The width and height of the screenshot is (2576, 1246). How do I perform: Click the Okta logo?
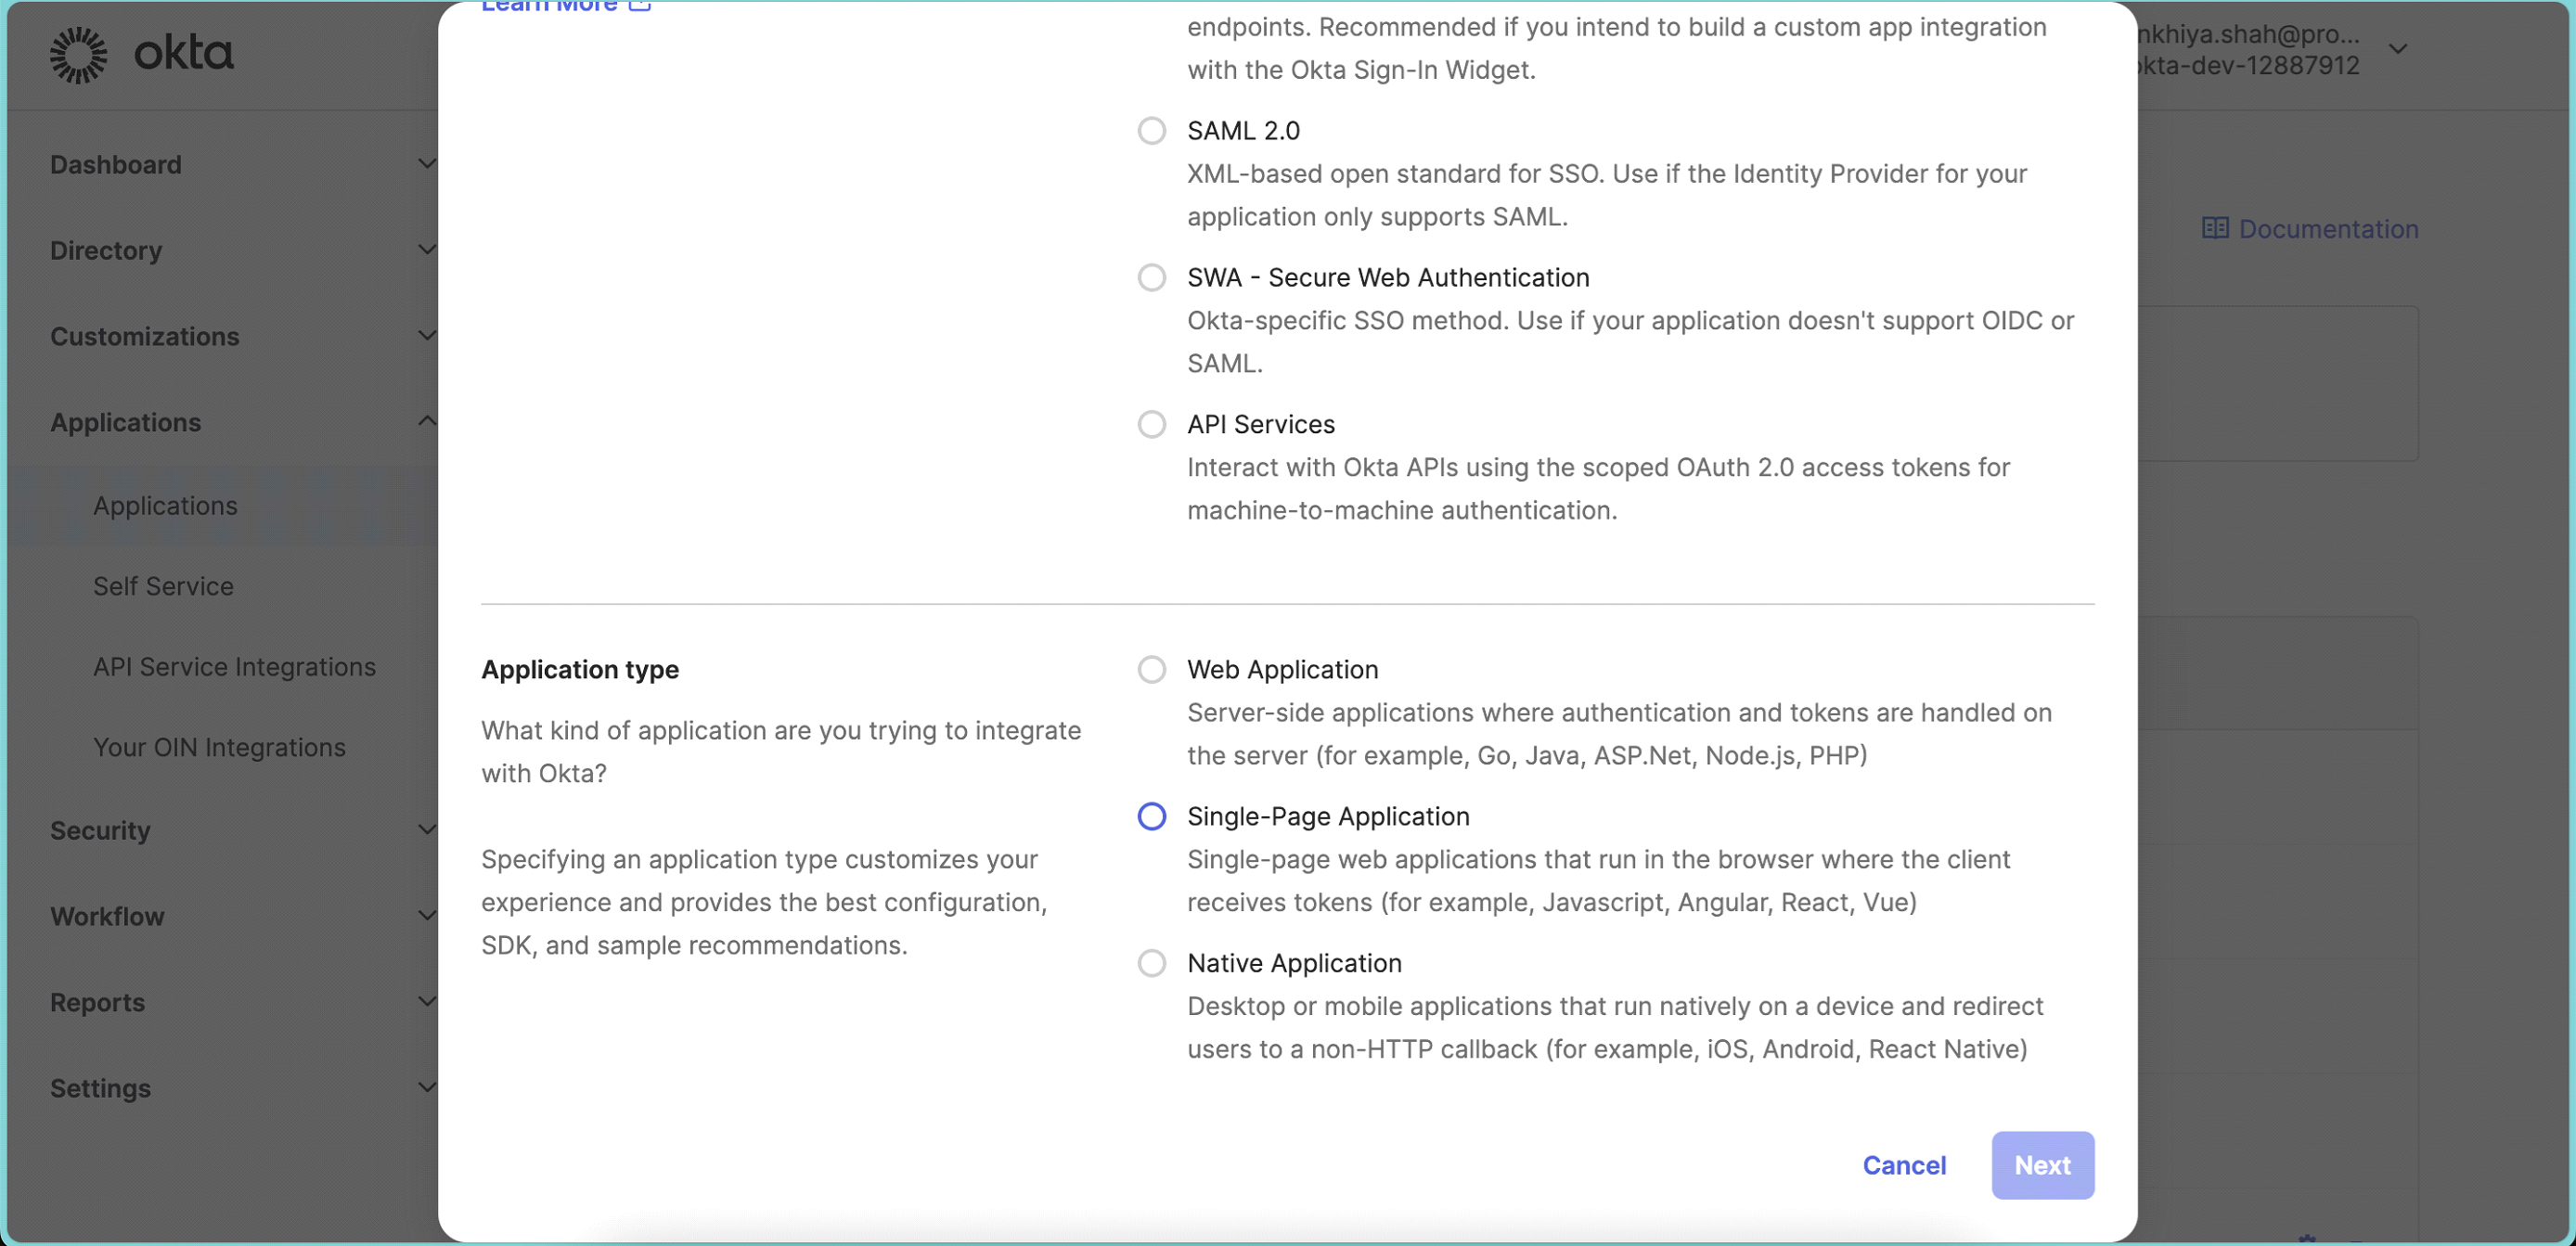[x=140, y=55]
